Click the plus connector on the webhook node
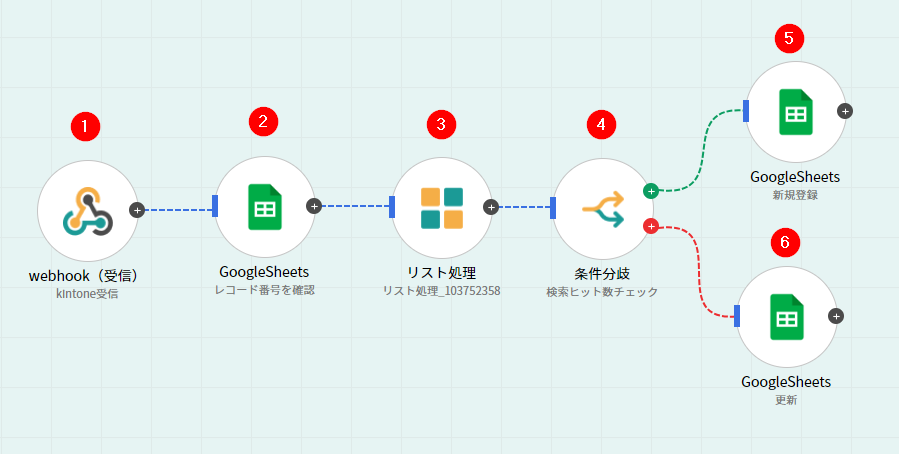This screenshot has width=899, height=454. tap(136, 210)
